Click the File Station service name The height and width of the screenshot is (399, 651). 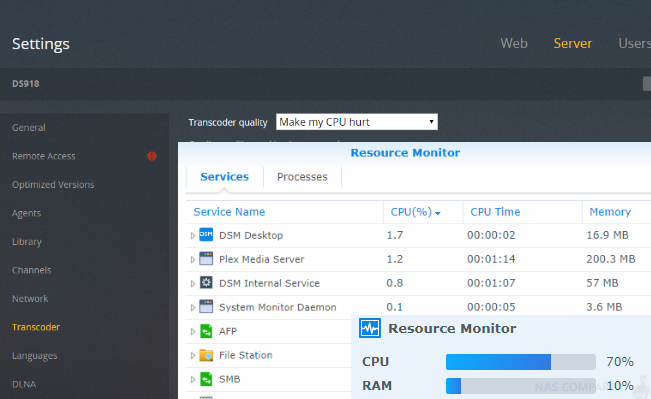pos(245,355)
